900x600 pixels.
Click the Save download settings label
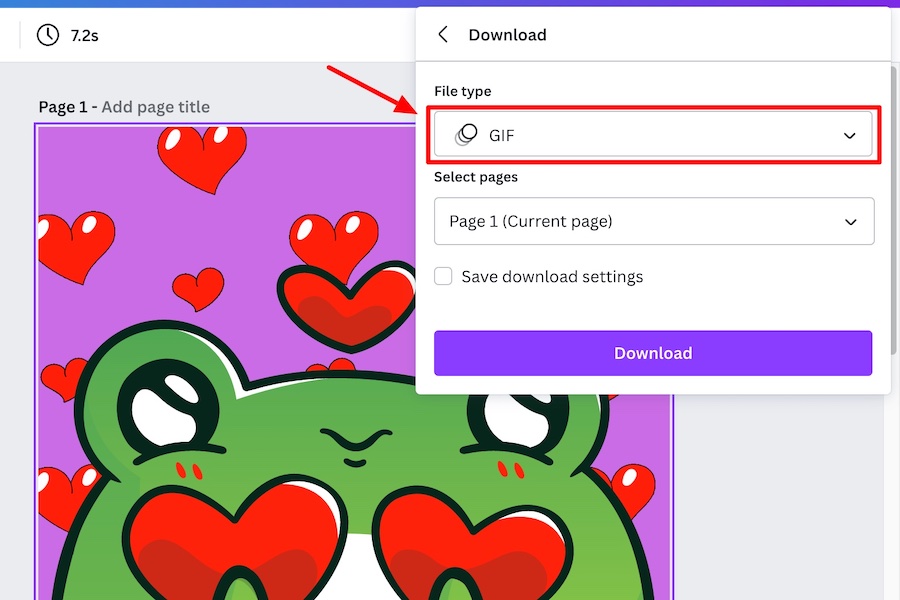pos(552,277)
